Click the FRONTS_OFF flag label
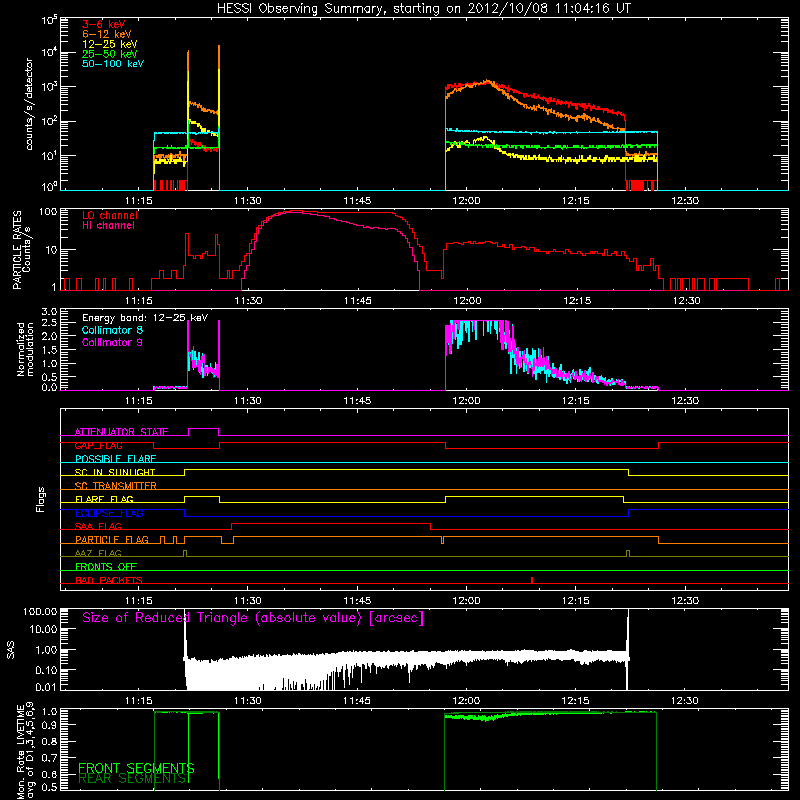The width and height of the screenshot is (800, 800). 106,567
